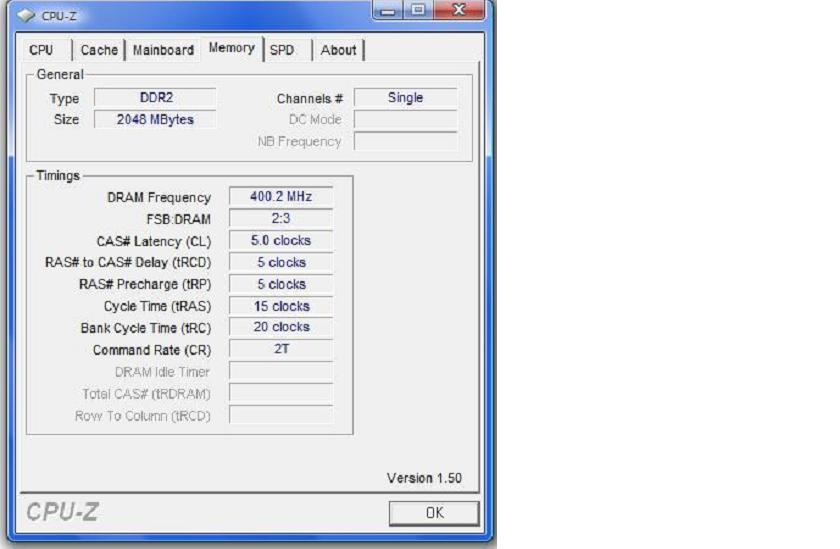Click the CPU-Z title bar icon
This screenshot has height=549, width=840.
pyautogui.click(x=26, y=16)
